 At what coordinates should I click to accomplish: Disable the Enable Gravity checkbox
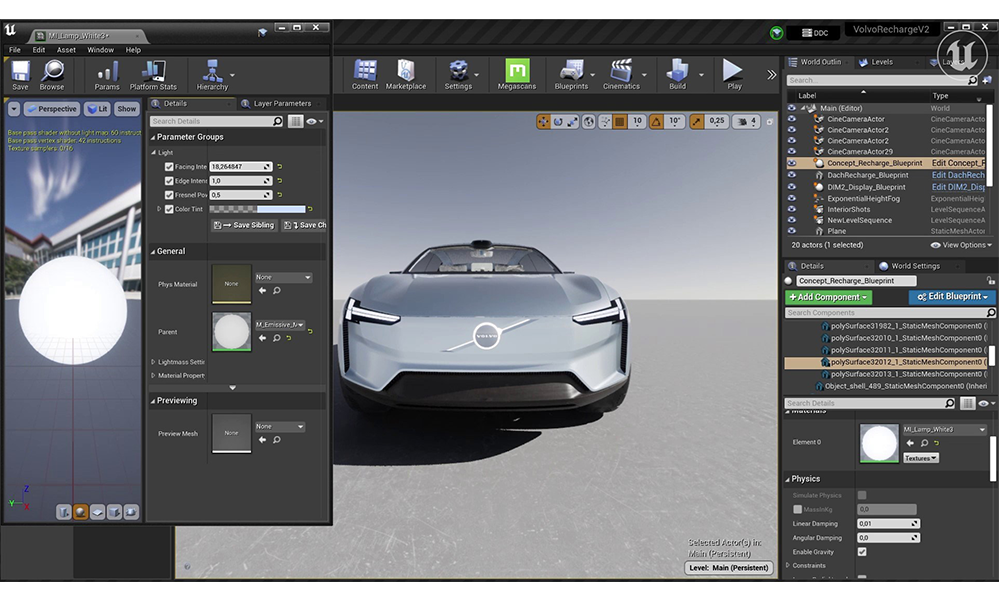pyautogui.click(x=862, y=552)
